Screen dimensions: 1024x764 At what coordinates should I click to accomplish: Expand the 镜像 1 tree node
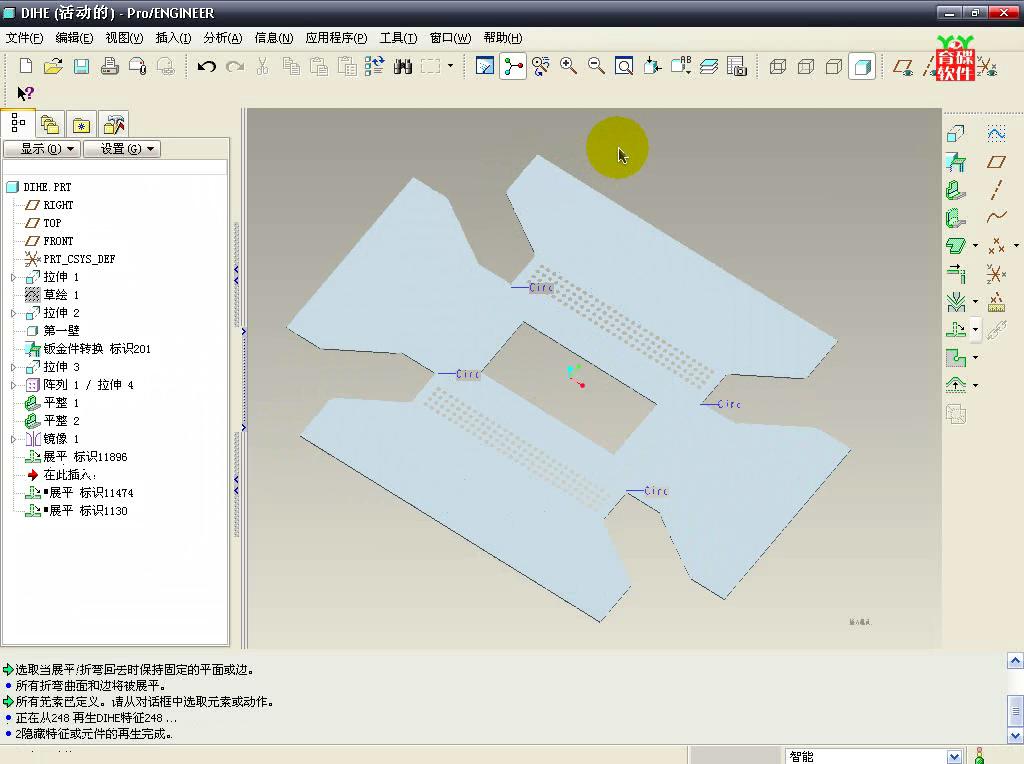pyautogui.click(x=13, y=439)
